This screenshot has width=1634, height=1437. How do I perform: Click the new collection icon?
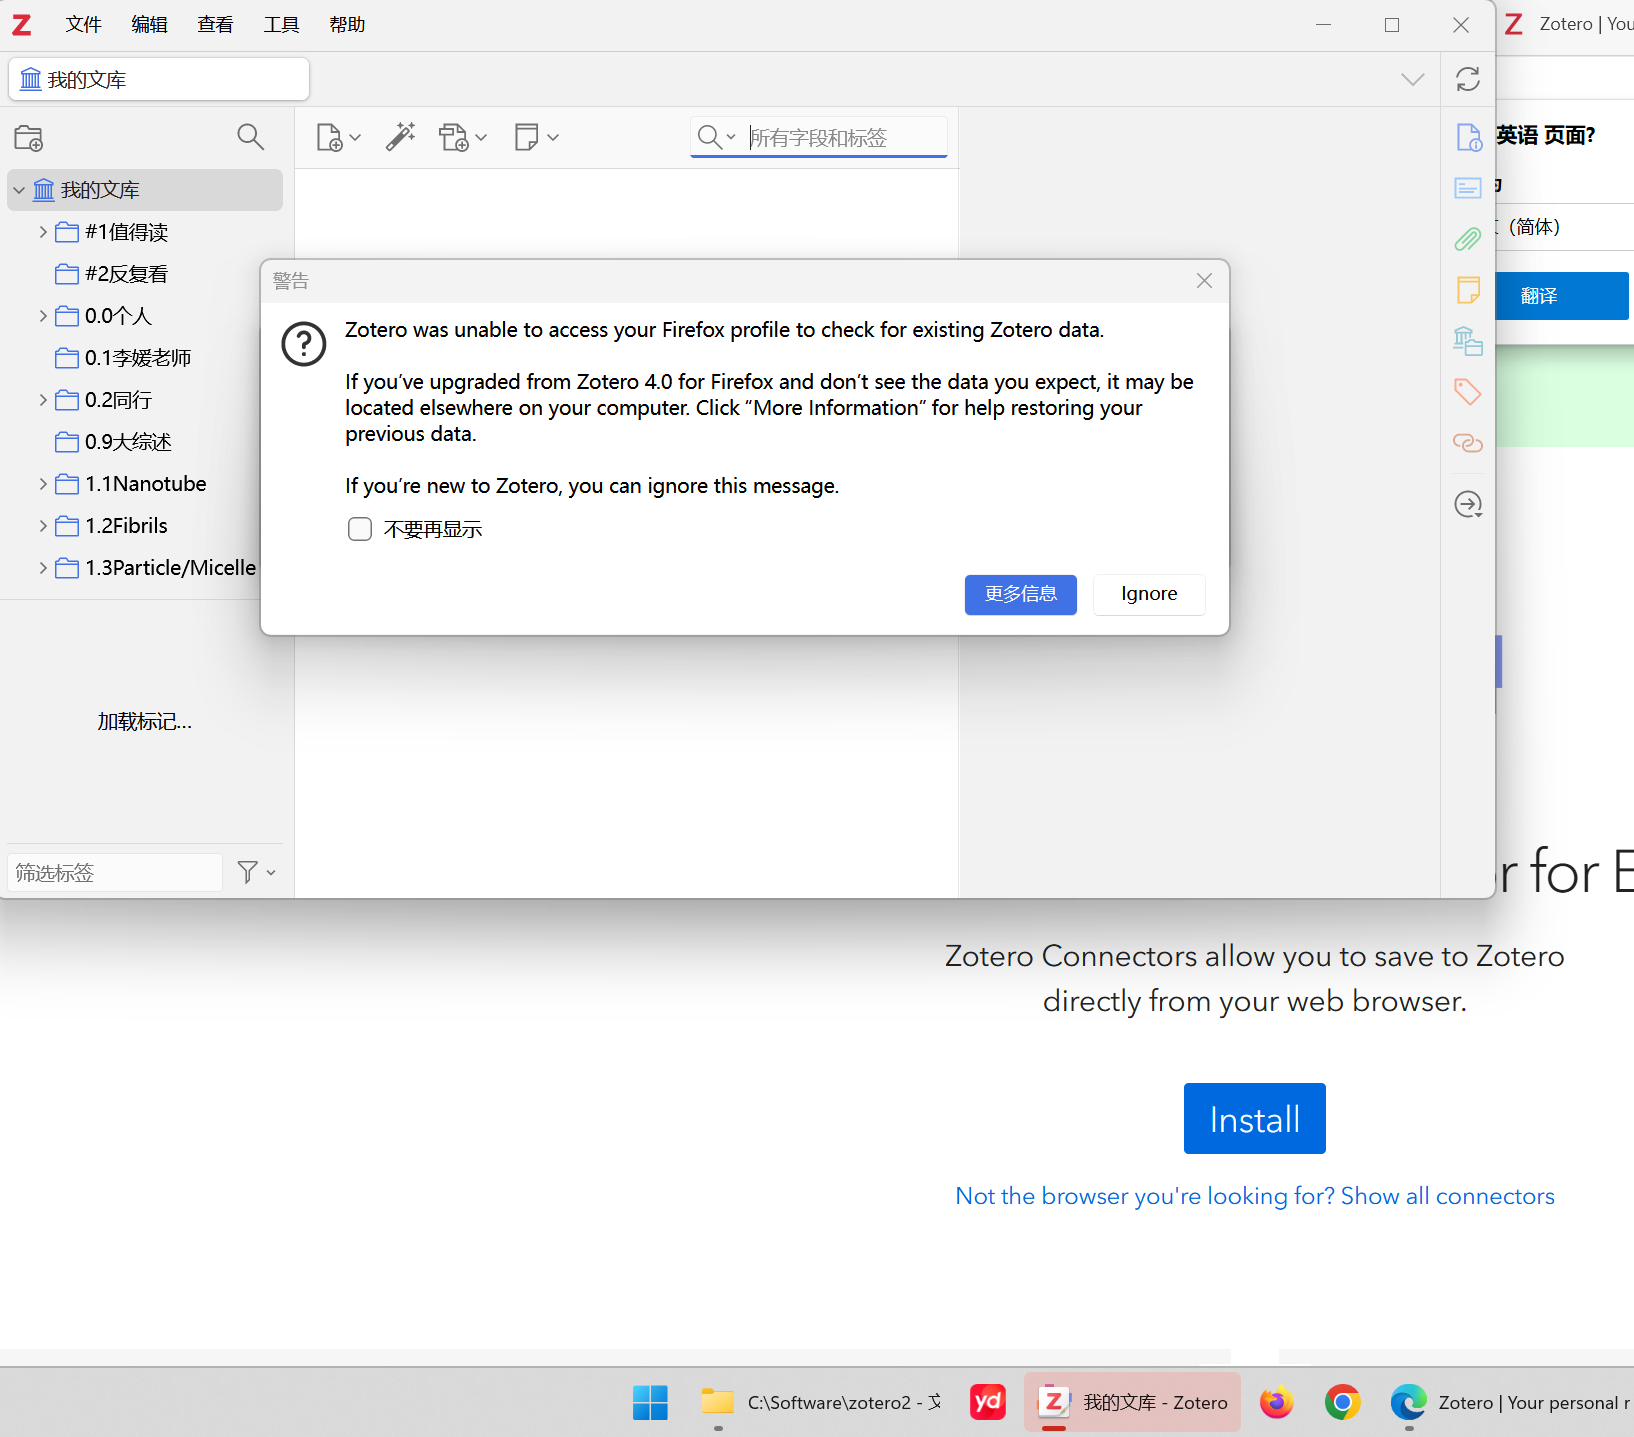pos(29,138)
